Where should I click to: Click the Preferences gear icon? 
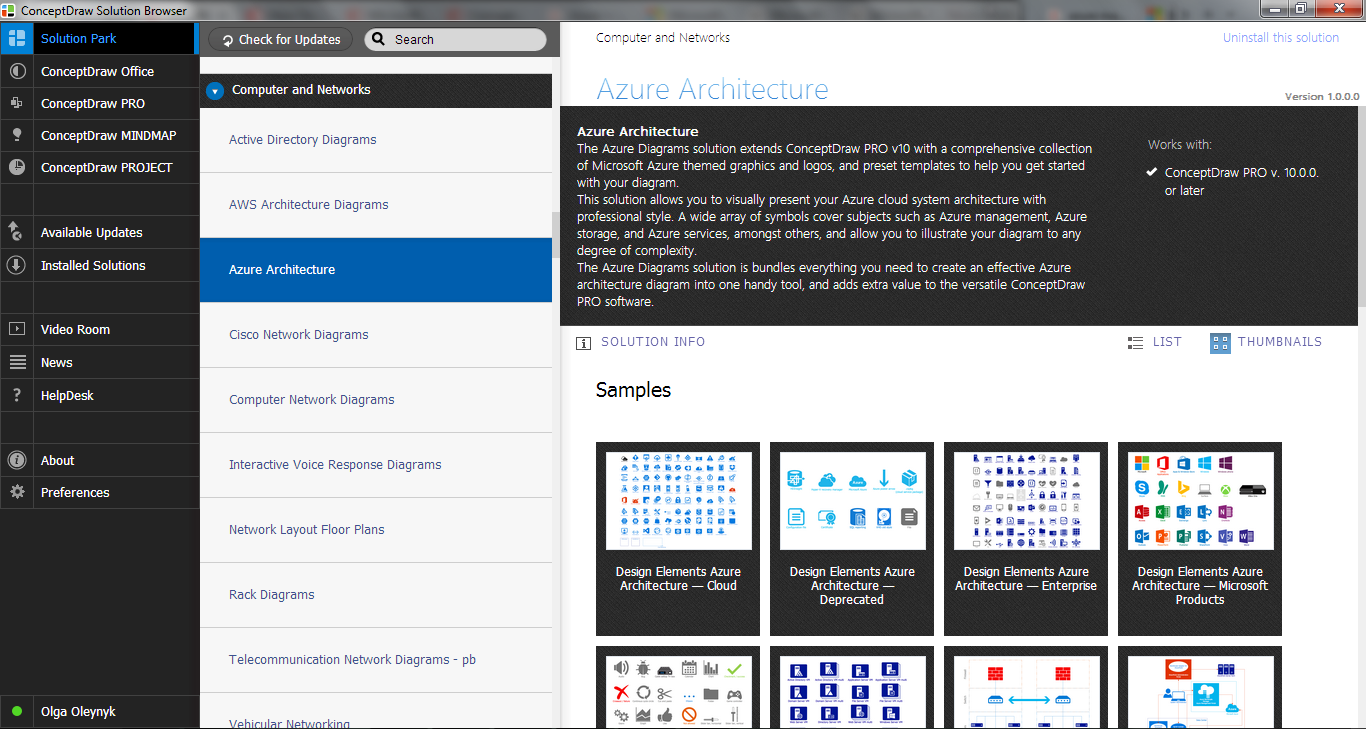coord(17,492)
